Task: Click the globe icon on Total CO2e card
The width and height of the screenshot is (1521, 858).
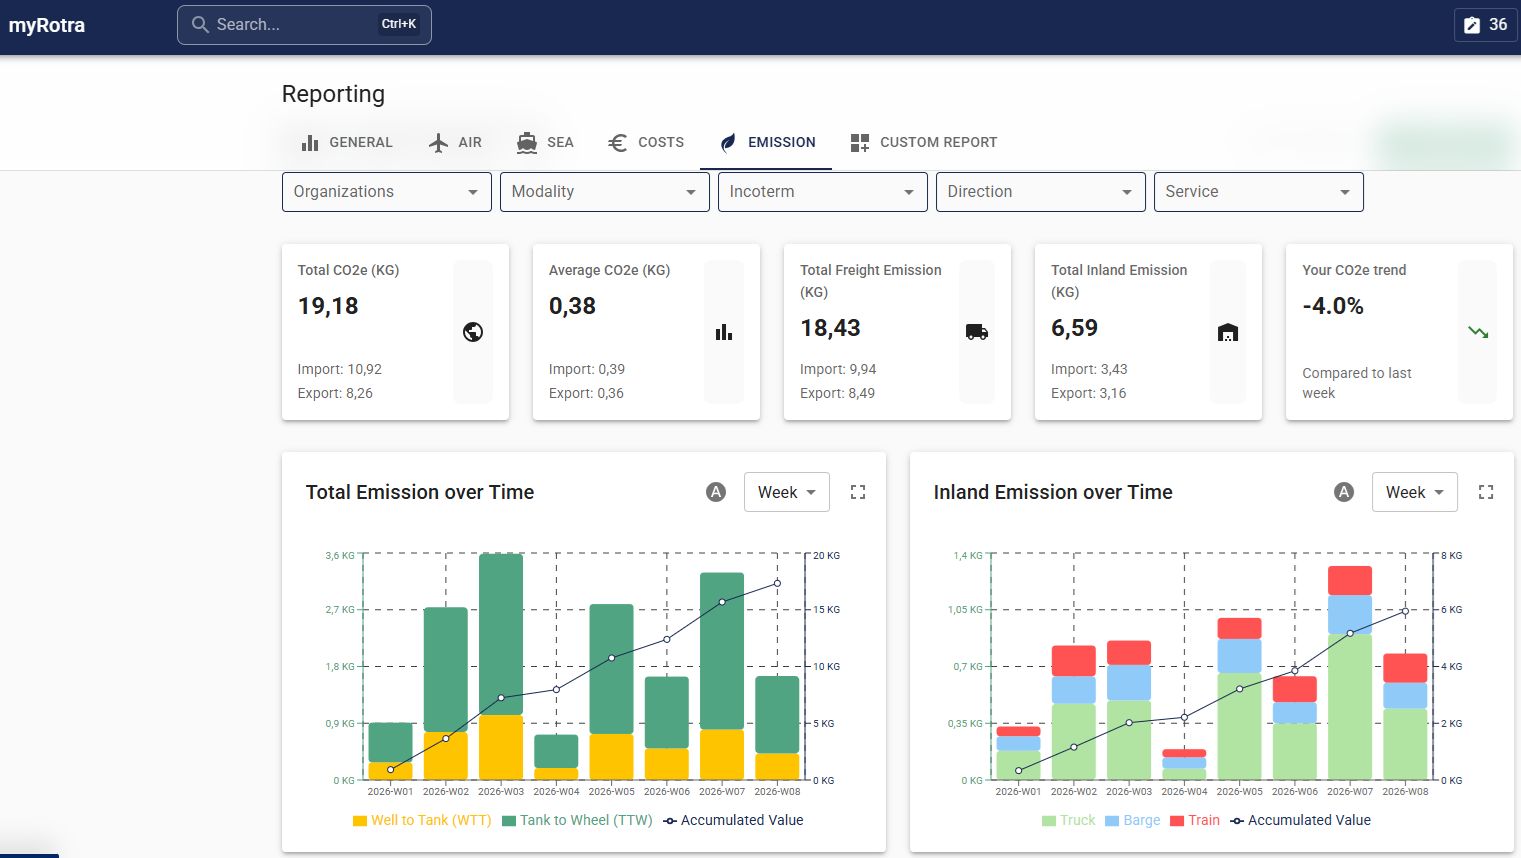Action: pyautogui.click(x=473, y=331)
